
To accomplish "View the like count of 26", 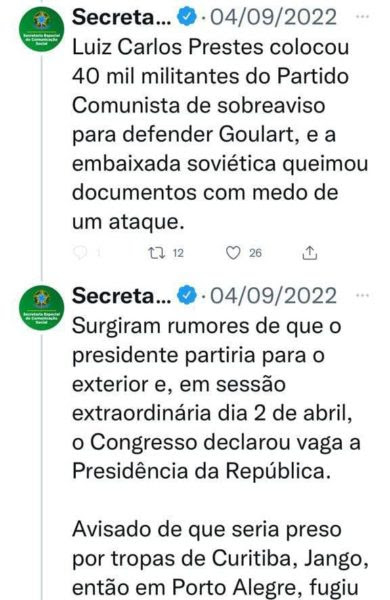I will tap(255, 253).
